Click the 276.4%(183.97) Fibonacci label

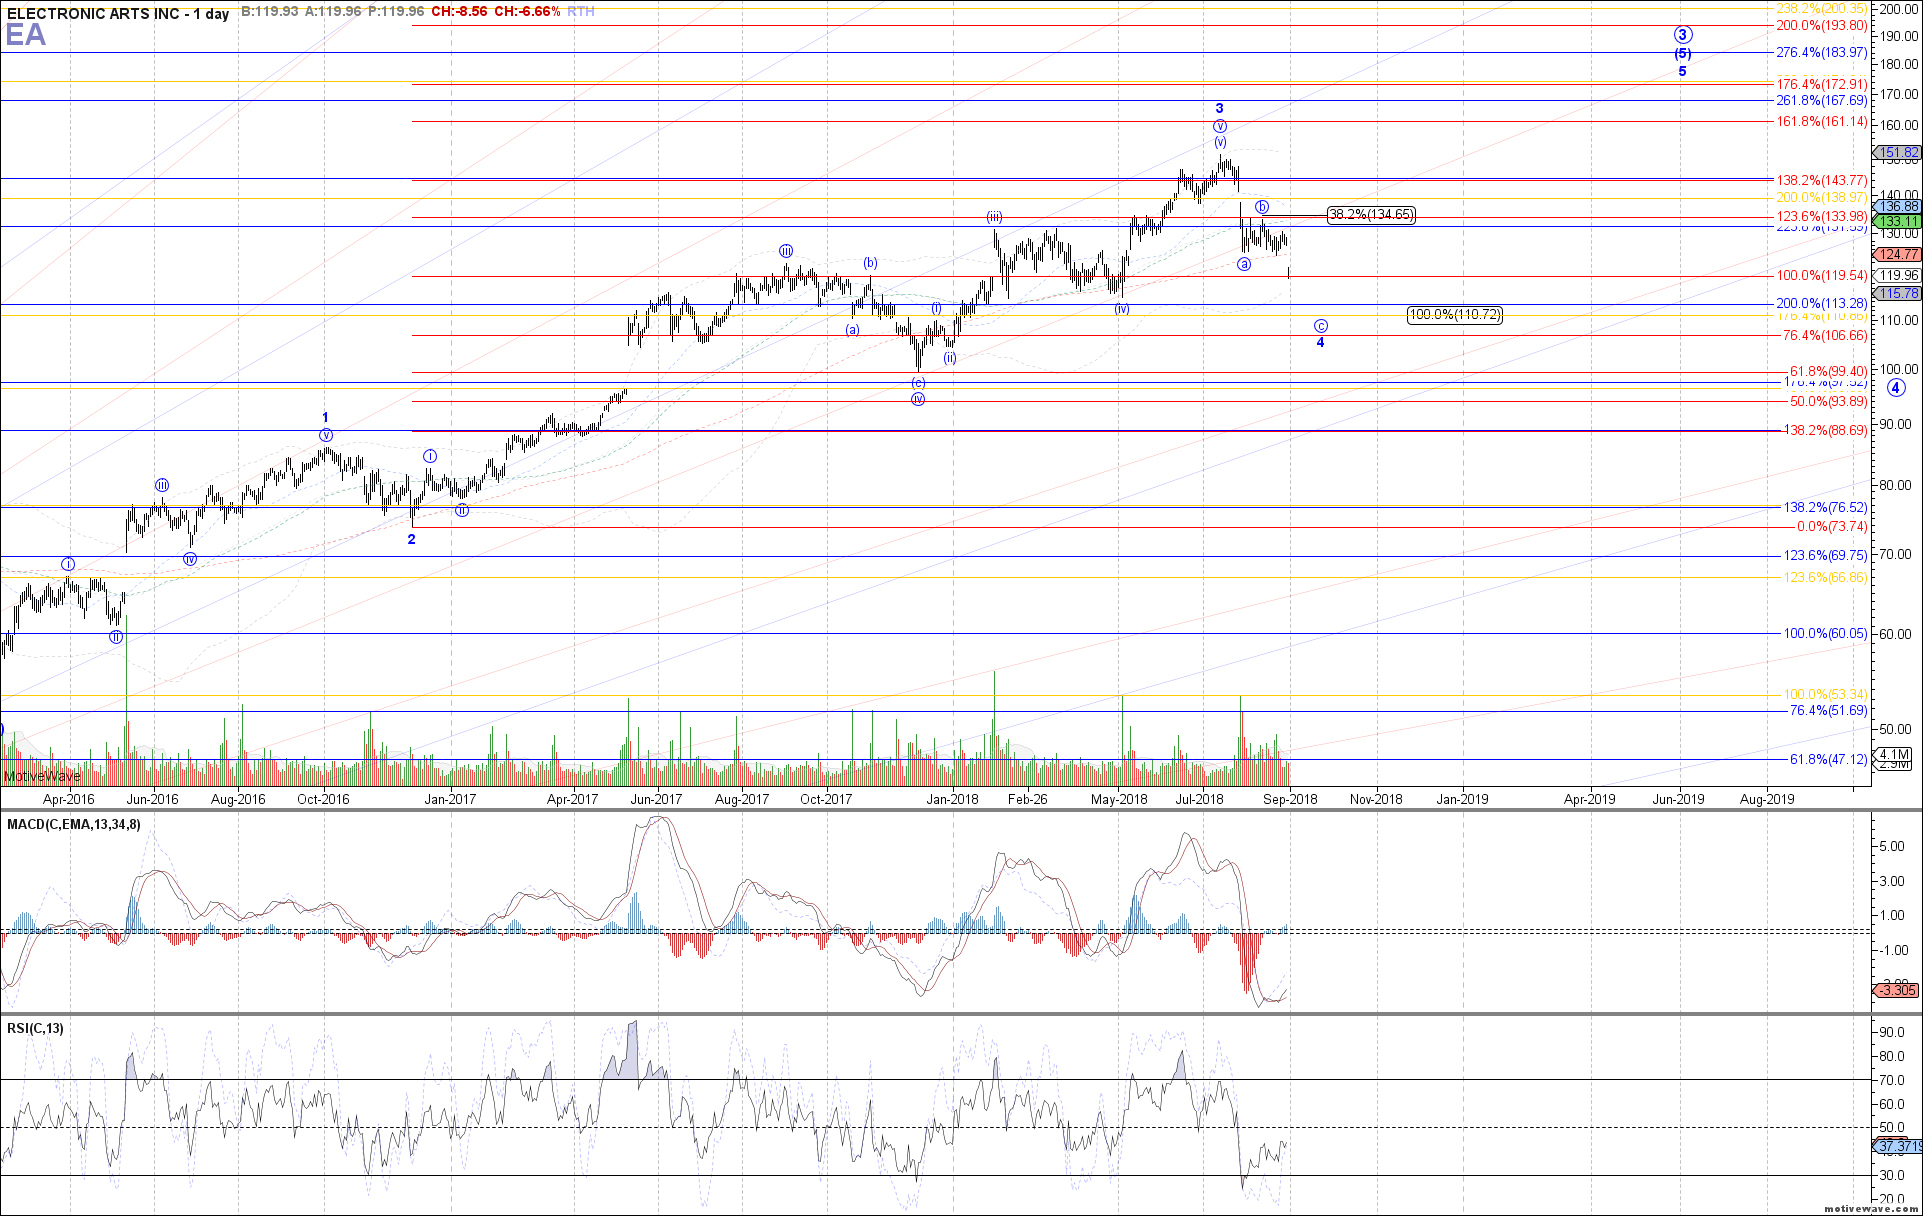coord(1821,52)
